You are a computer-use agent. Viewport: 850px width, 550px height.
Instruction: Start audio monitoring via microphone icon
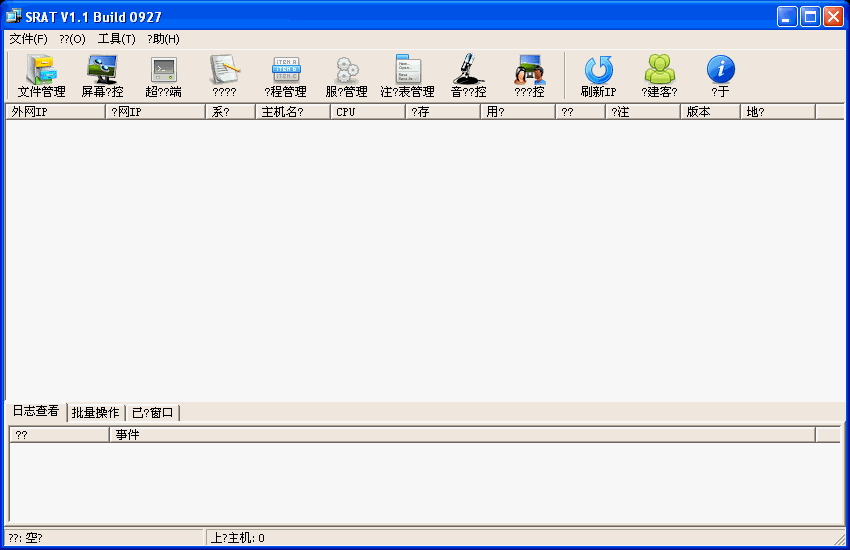tap(468, 76)
